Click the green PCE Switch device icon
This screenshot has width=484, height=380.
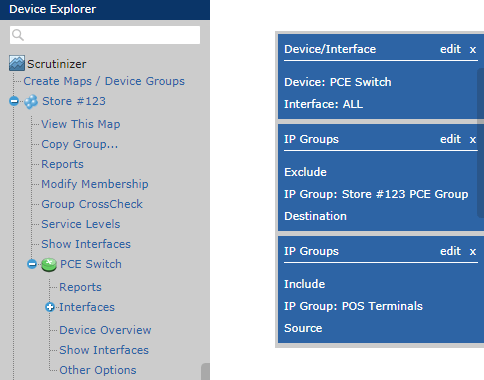coord(49,264)
